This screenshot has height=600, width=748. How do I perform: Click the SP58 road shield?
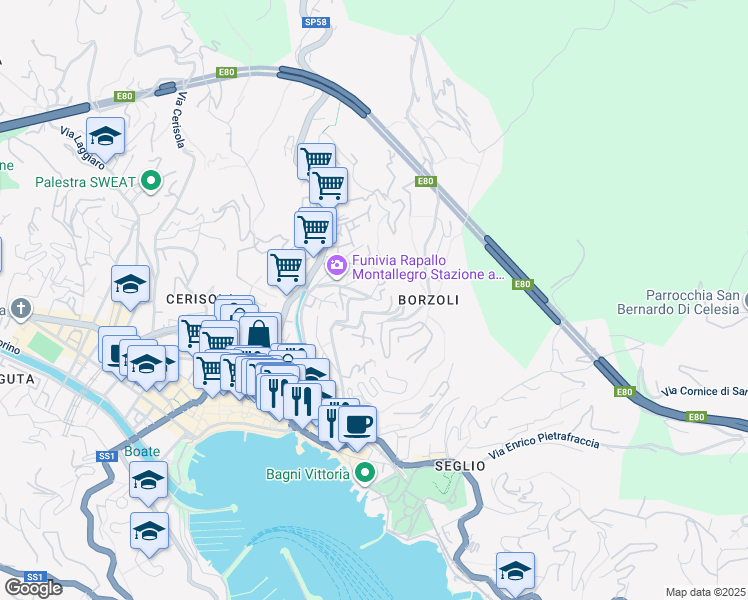click(316, 22)
